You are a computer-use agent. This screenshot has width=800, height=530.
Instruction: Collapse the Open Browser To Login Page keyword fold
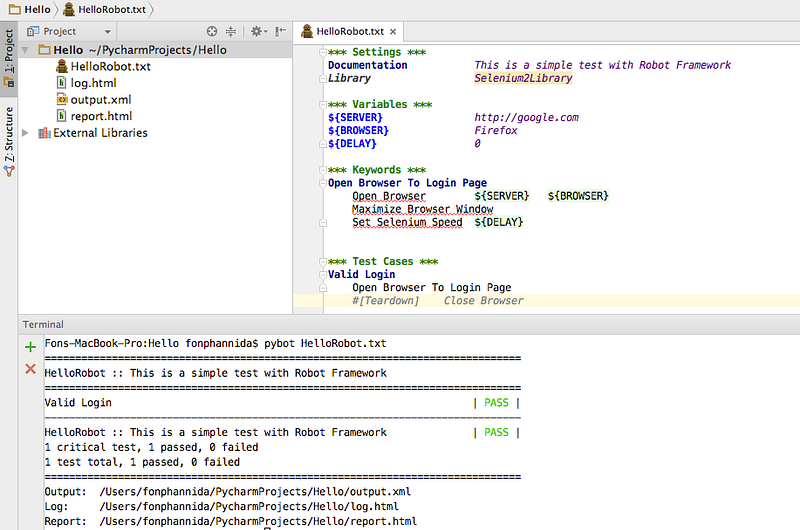pyautogui.click(x=322, y=183)
